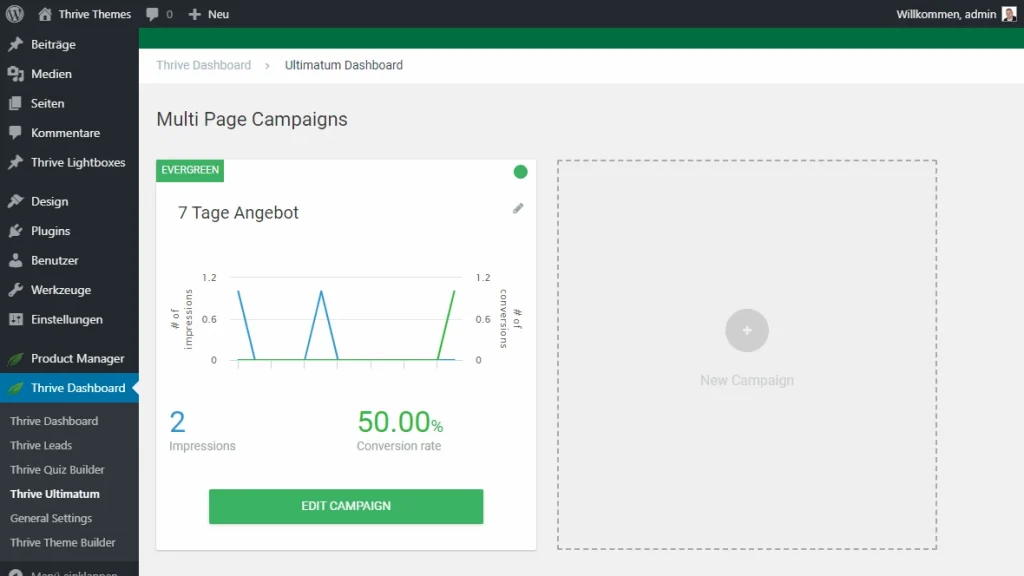The width and height of the screenshot is (1024, 576).
Task: Click the plus icon for New Campaign
Action: click(747, 330)
